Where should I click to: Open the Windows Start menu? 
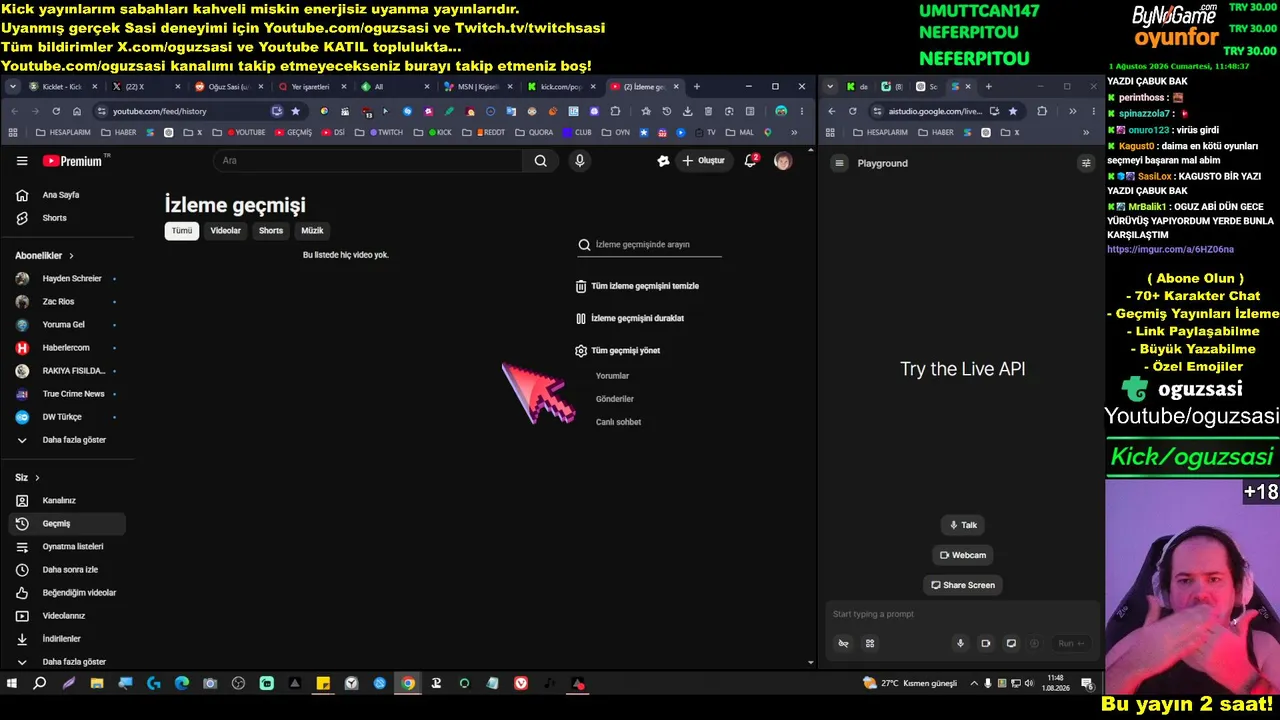12,684
